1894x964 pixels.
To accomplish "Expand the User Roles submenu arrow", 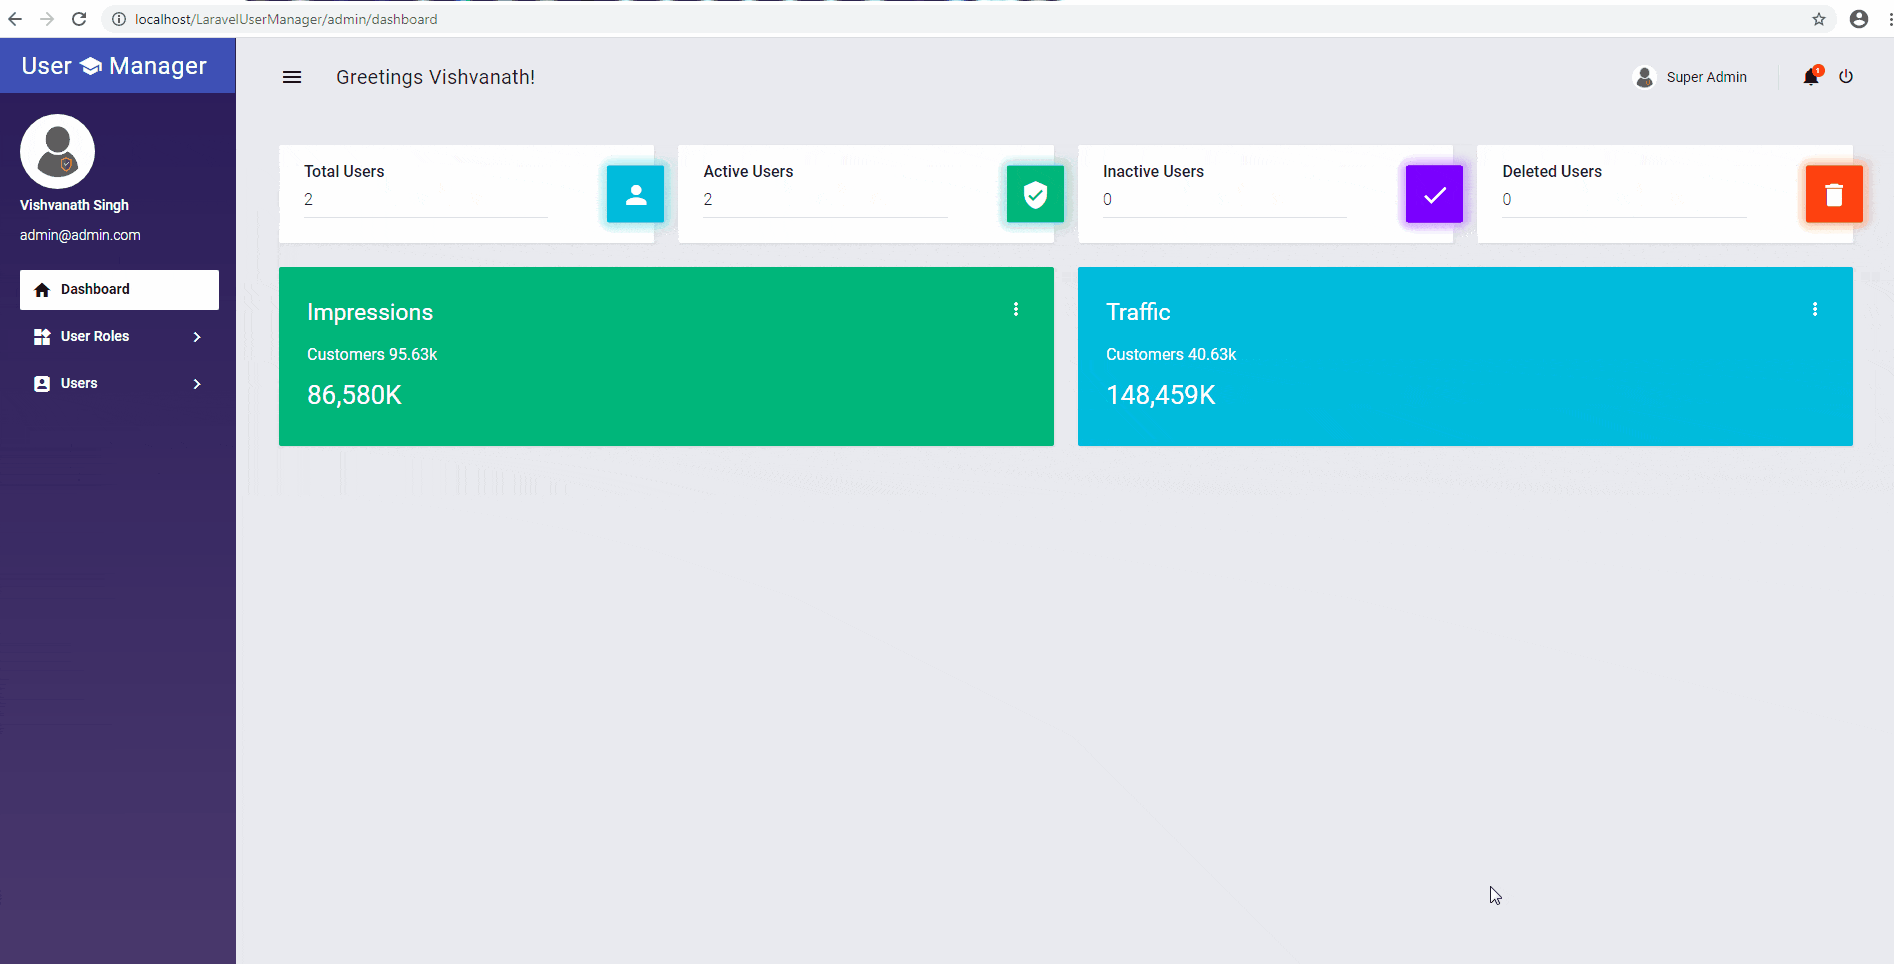I will (197, 337).
